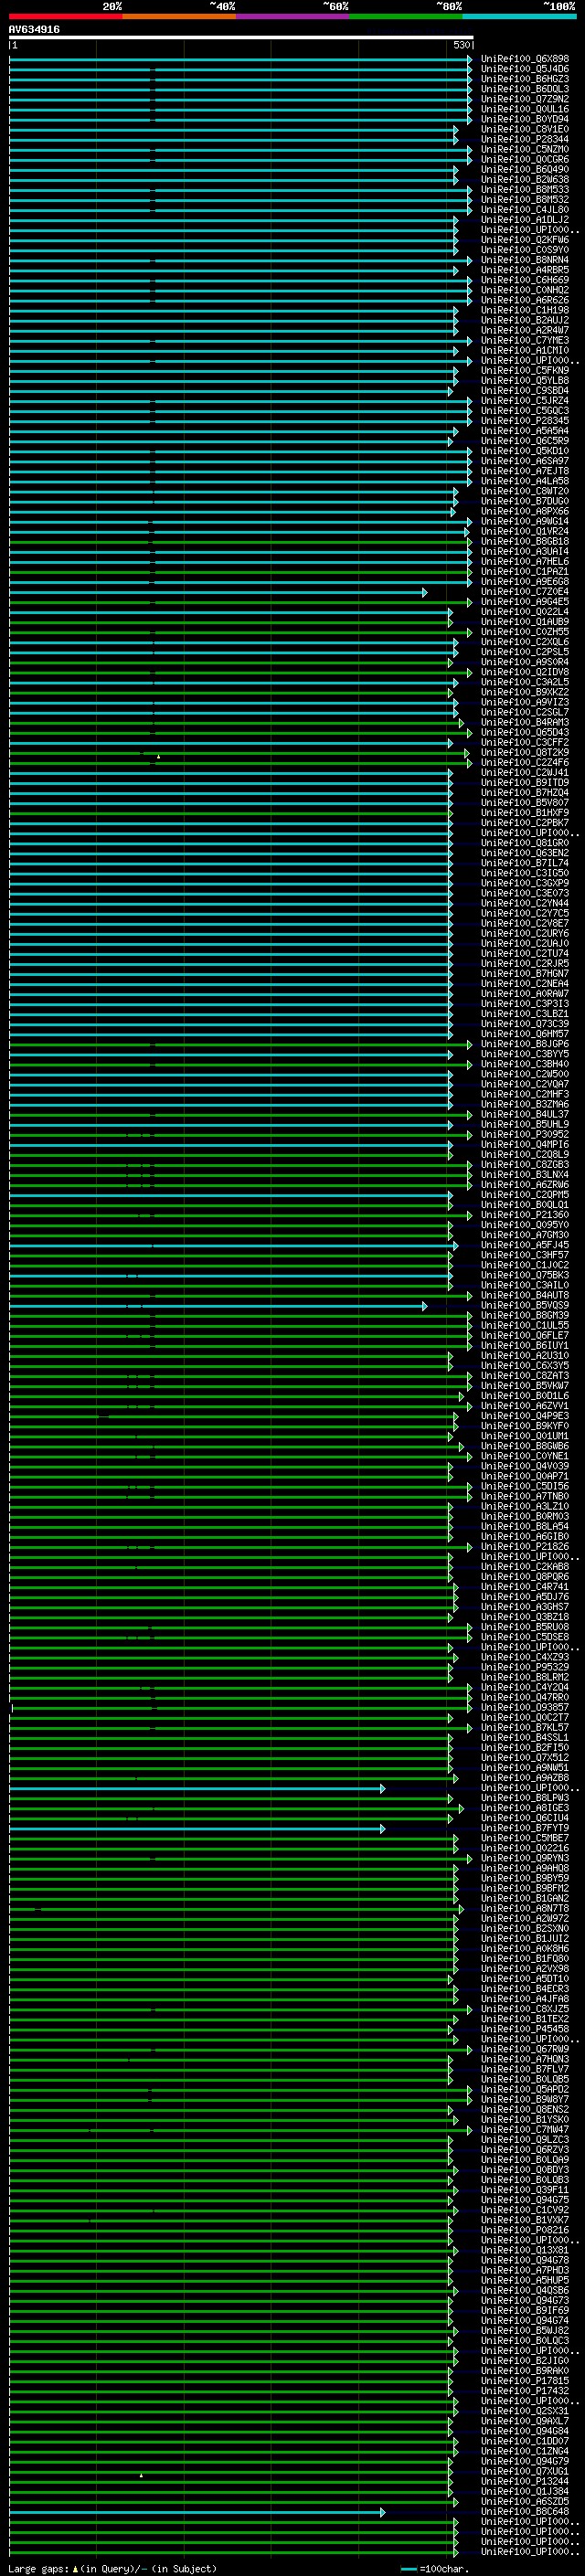585x2576 pixels.
Task: Select the UniRef100_B8M532 label
Action: tap(525, 200)
